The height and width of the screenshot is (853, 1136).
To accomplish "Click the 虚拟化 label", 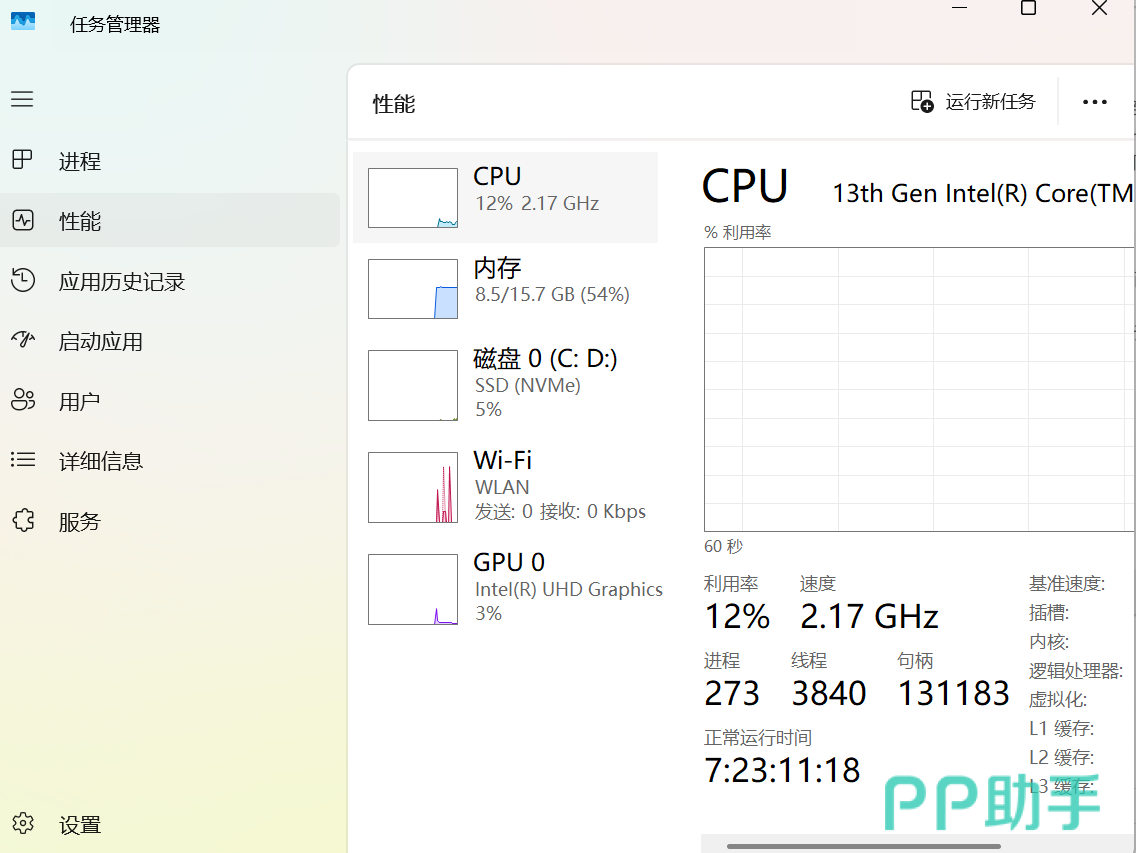I will tap(1058, 699).
